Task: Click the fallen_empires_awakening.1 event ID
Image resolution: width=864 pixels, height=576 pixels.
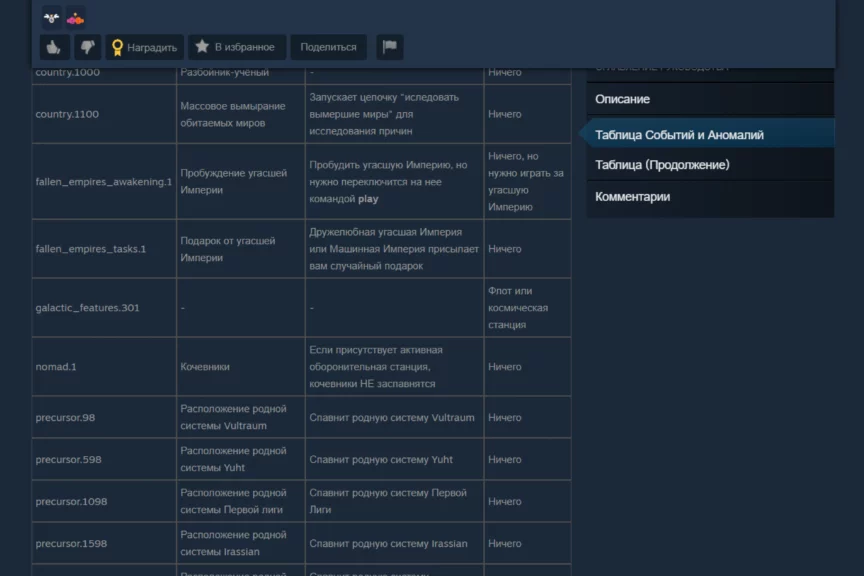Action: click(x=103, y=182)
